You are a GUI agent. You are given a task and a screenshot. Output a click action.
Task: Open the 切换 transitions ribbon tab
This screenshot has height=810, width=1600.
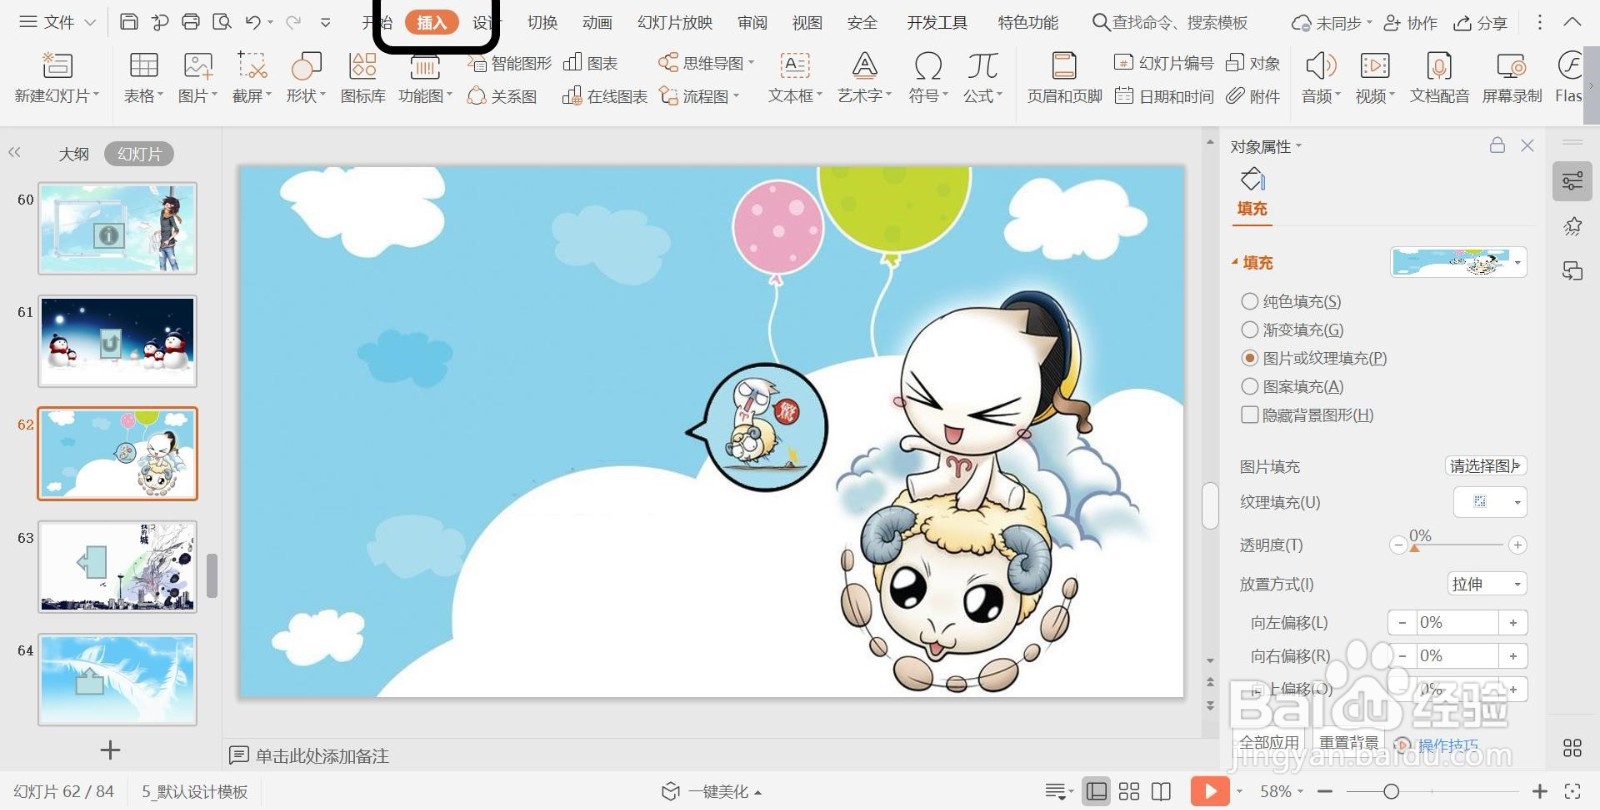tap(542, 22)
